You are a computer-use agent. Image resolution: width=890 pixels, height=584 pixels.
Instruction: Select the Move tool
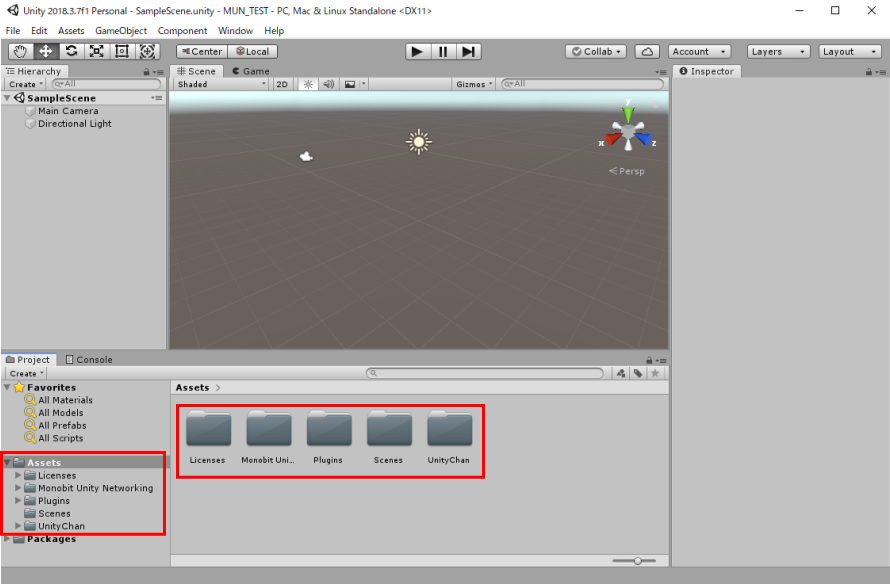click(x=45, y=52)
